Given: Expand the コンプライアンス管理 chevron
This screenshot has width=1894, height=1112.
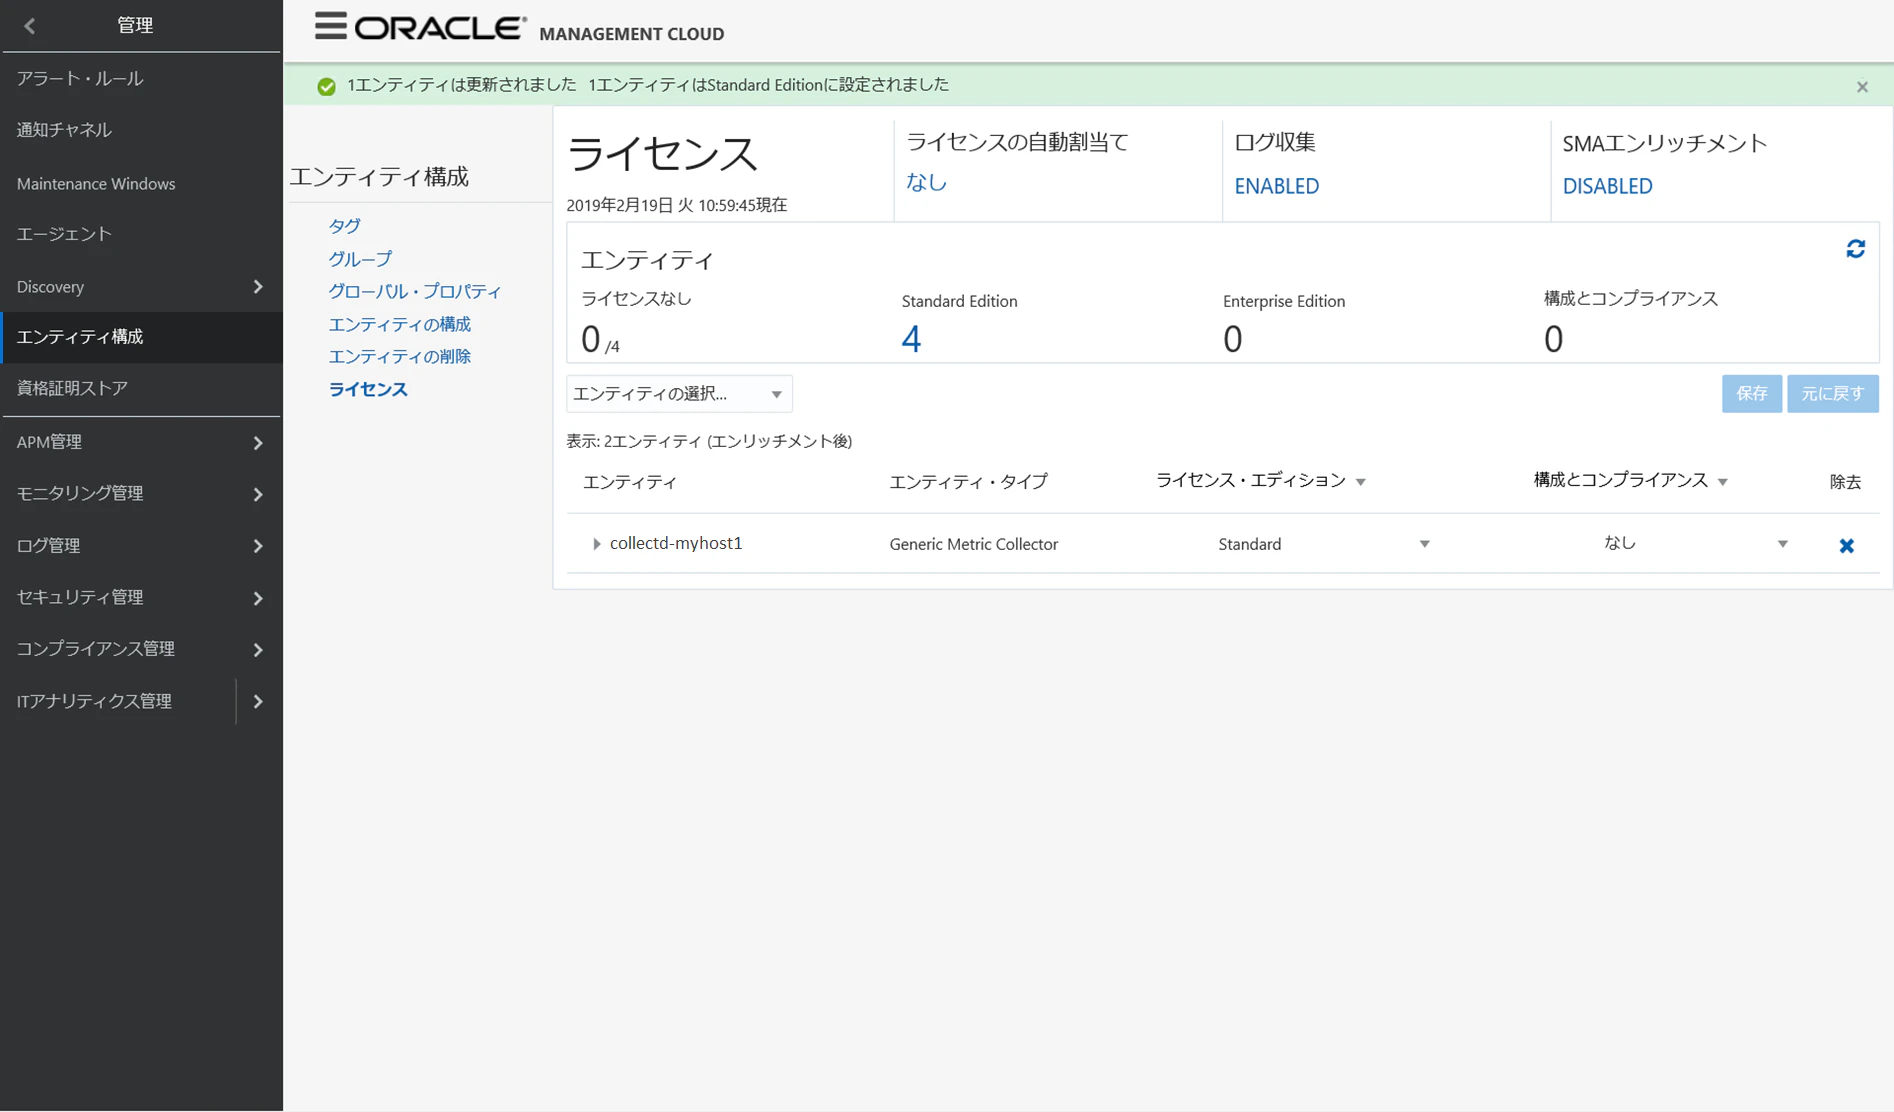Looking at the screenshot, I should point(258,650).
